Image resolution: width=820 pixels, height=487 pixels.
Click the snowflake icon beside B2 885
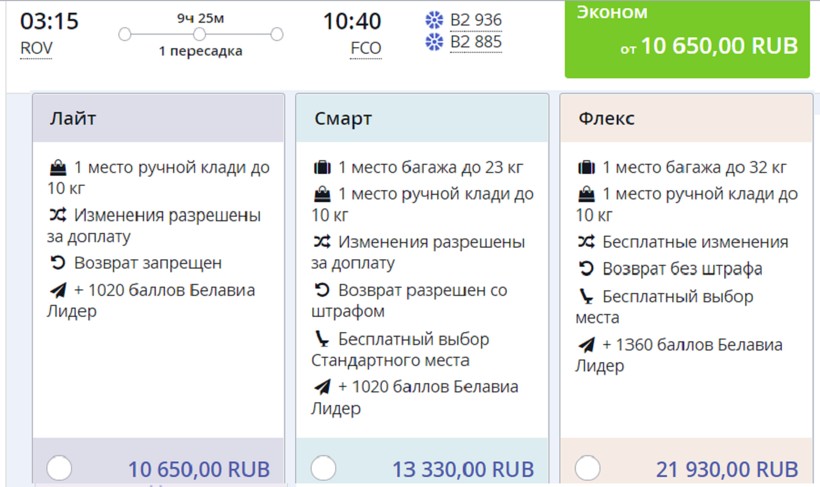click(435, 42)
